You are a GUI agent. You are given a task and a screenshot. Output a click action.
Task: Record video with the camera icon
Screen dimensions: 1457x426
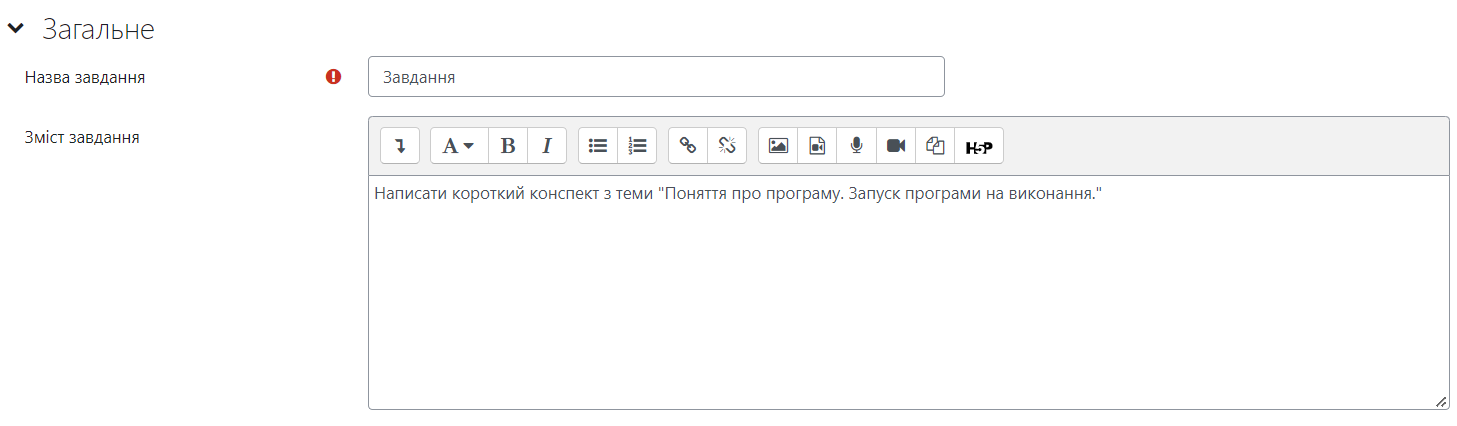click(x=896, y=146)
